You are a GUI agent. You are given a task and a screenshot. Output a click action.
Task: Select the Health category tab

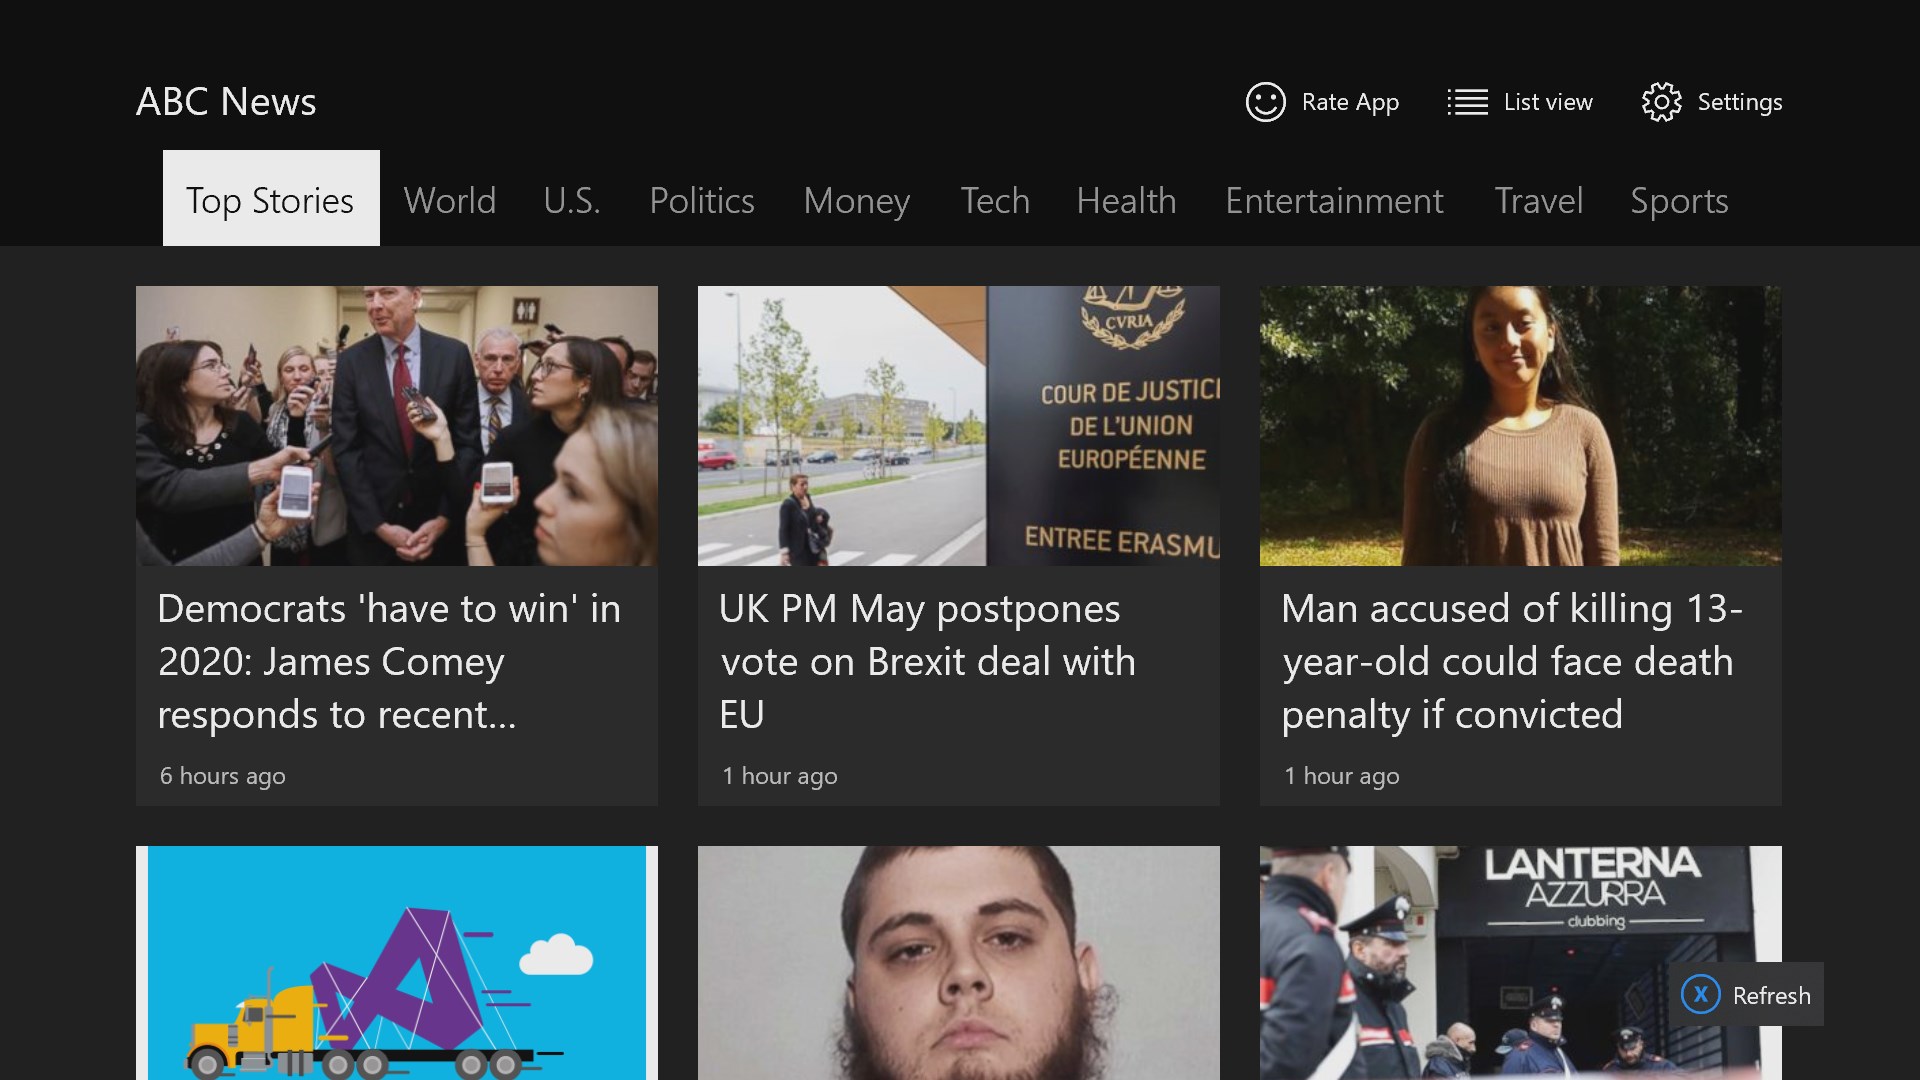click(1126, 201)
